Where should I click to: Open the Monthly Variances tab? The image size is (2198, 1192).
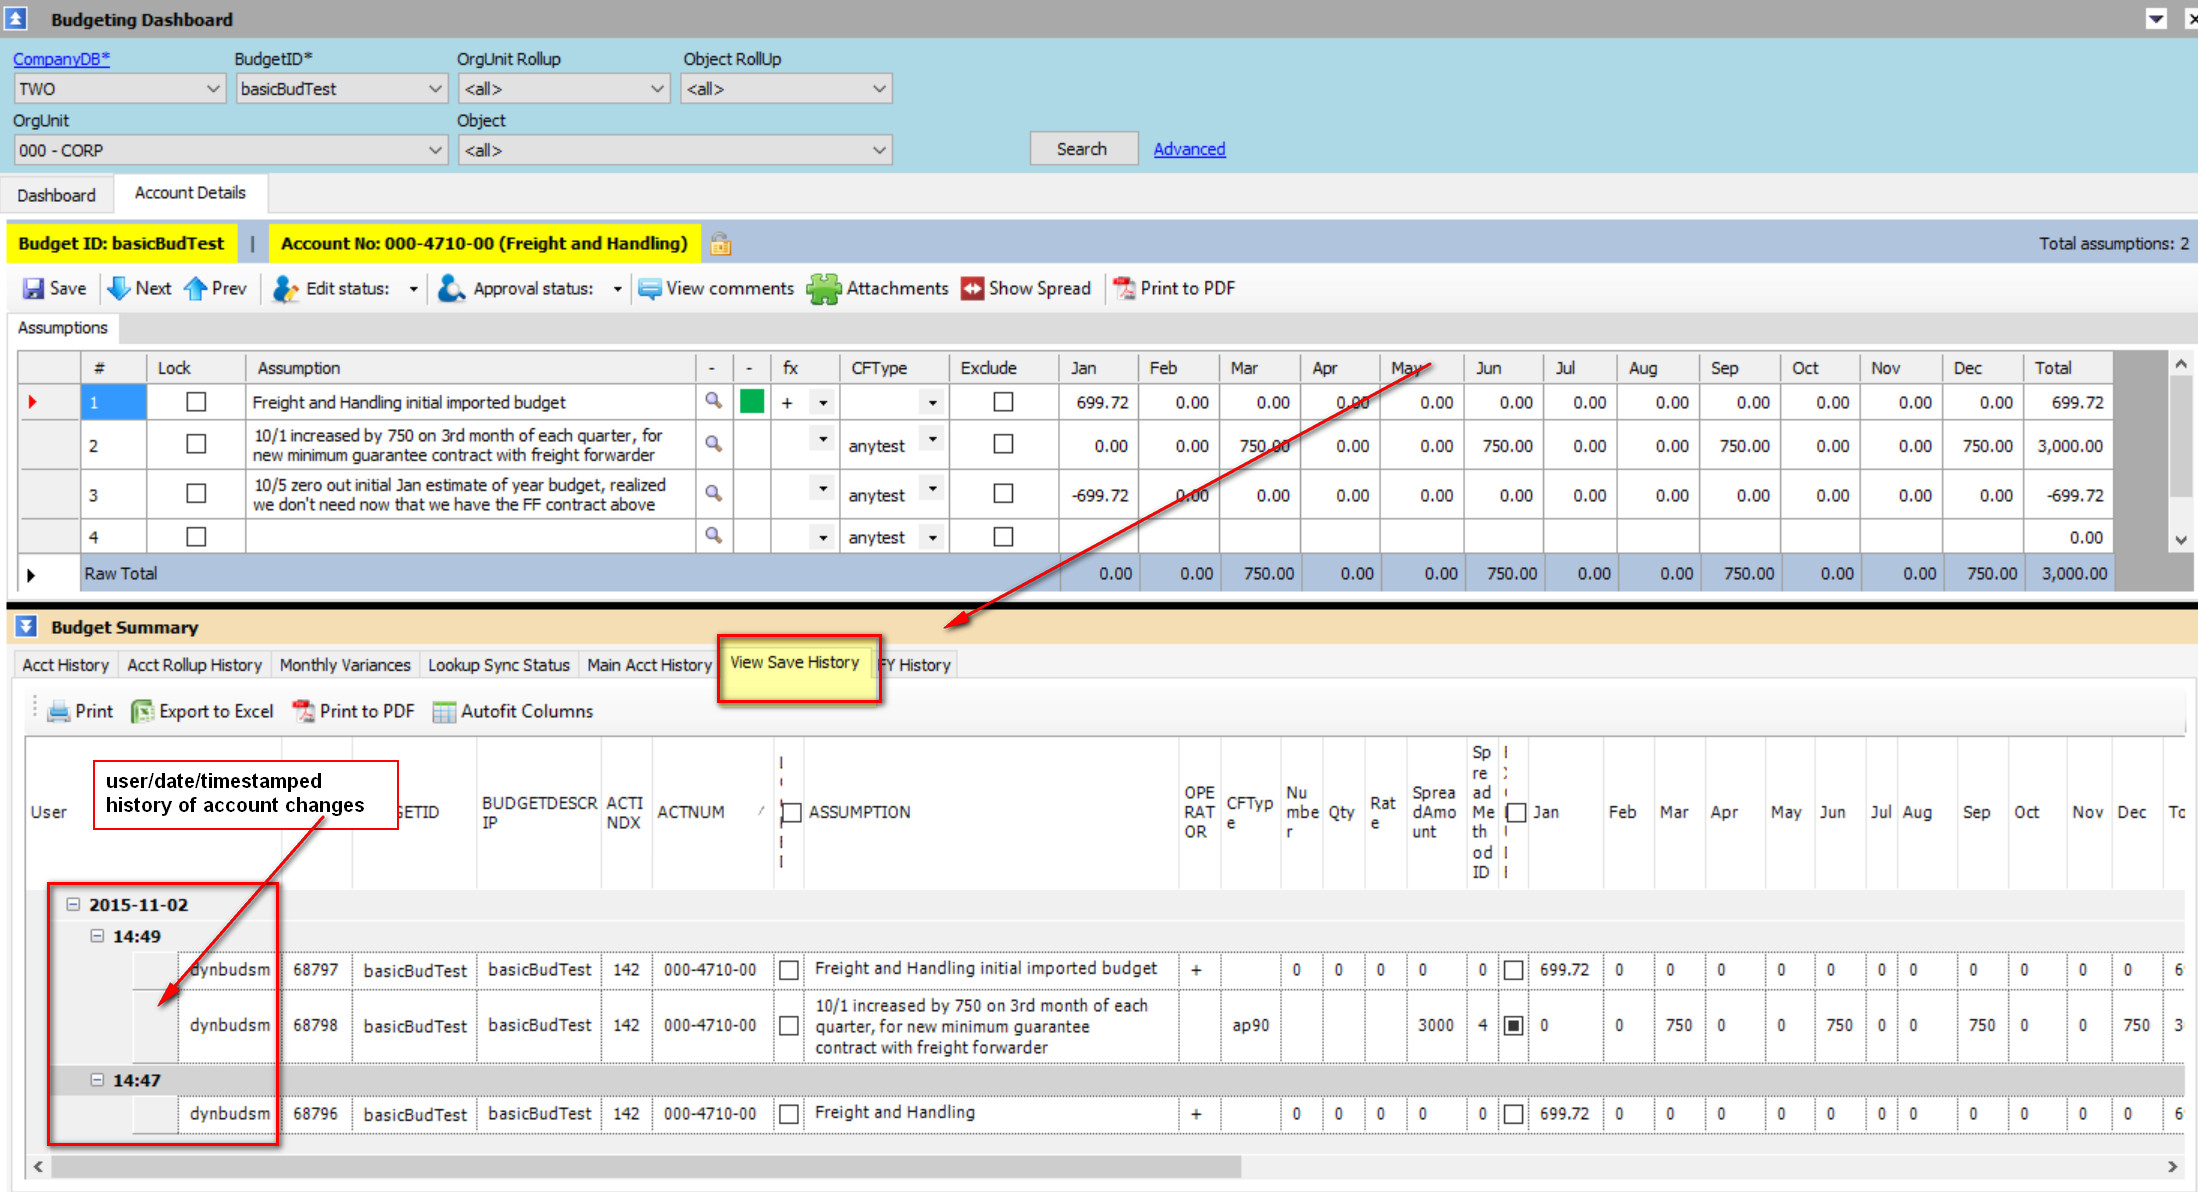click(345, 665)
